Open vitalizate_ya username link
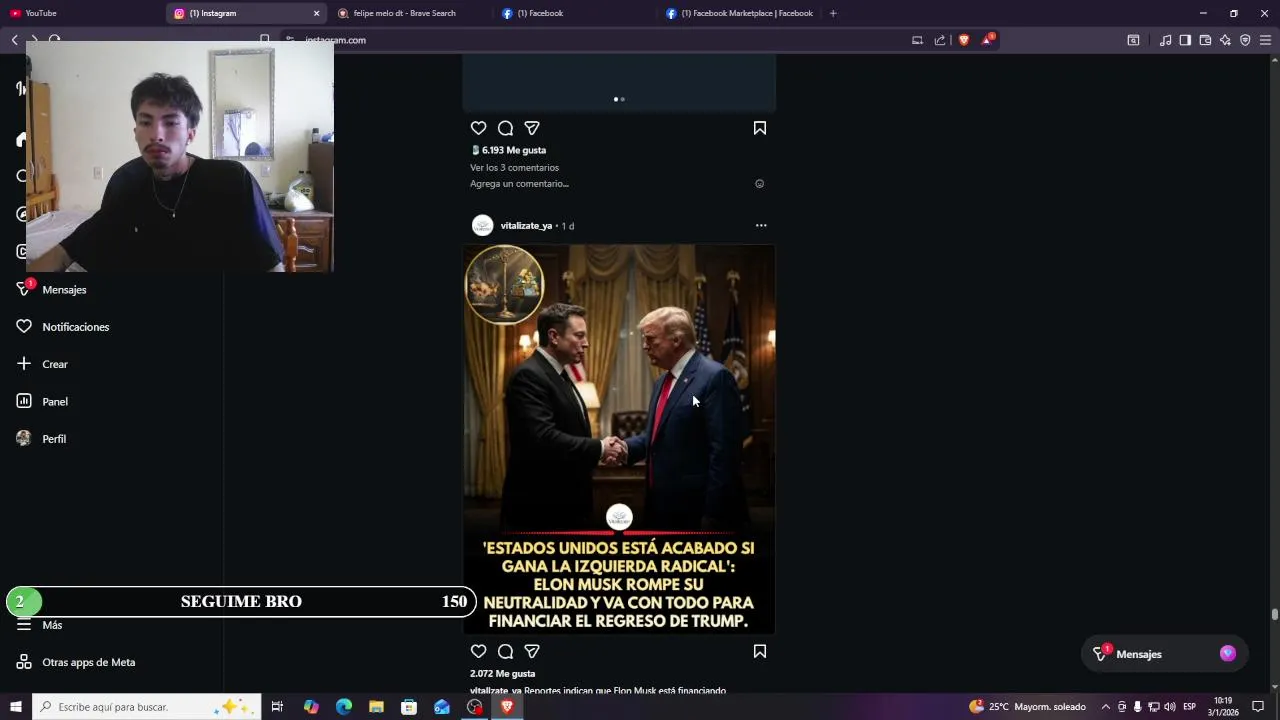The width and height of the screenshot is (1280, 720). tap(526, 226)
